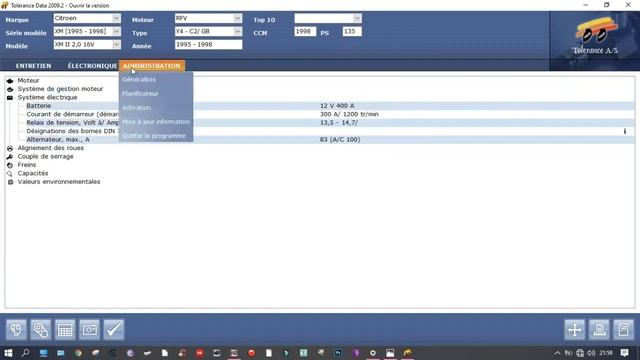Choose Activation from the Administration menu
This screenshot has width=640, height=360.
pyautogui.click(x=136, y=108)
